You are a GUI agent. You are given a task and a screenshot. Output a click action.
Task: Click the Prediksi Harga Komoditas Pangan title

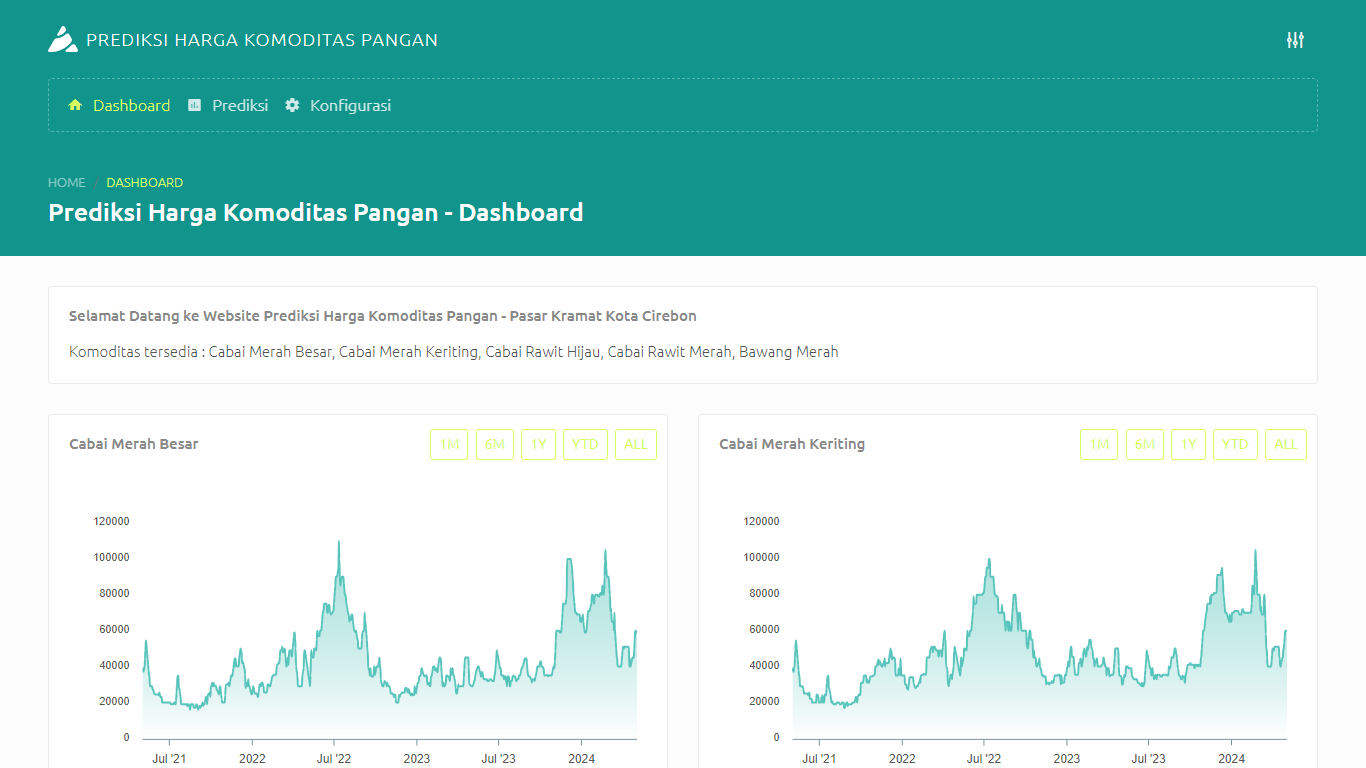point(262,40)
